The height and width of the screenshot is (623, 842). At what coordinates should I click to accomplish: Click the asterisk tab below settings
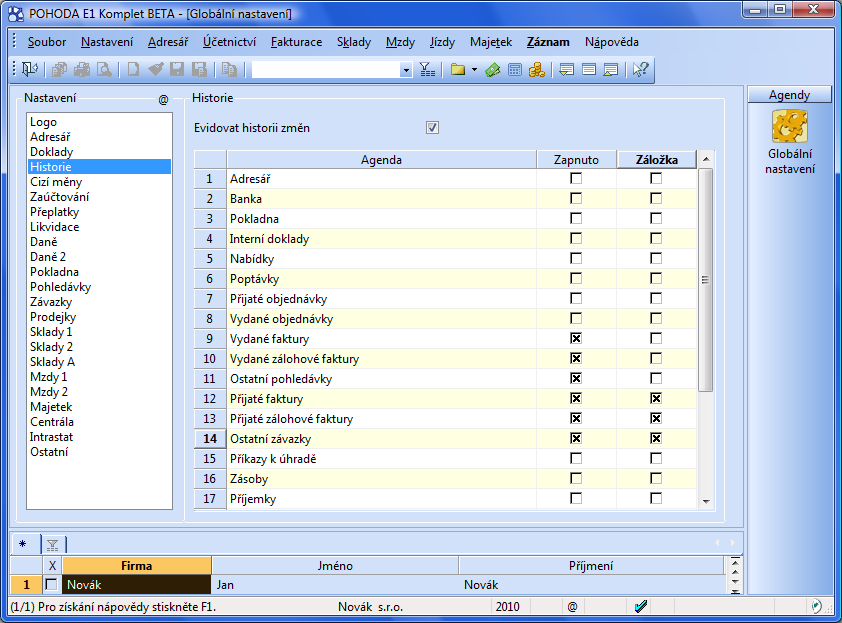(23, 544)
